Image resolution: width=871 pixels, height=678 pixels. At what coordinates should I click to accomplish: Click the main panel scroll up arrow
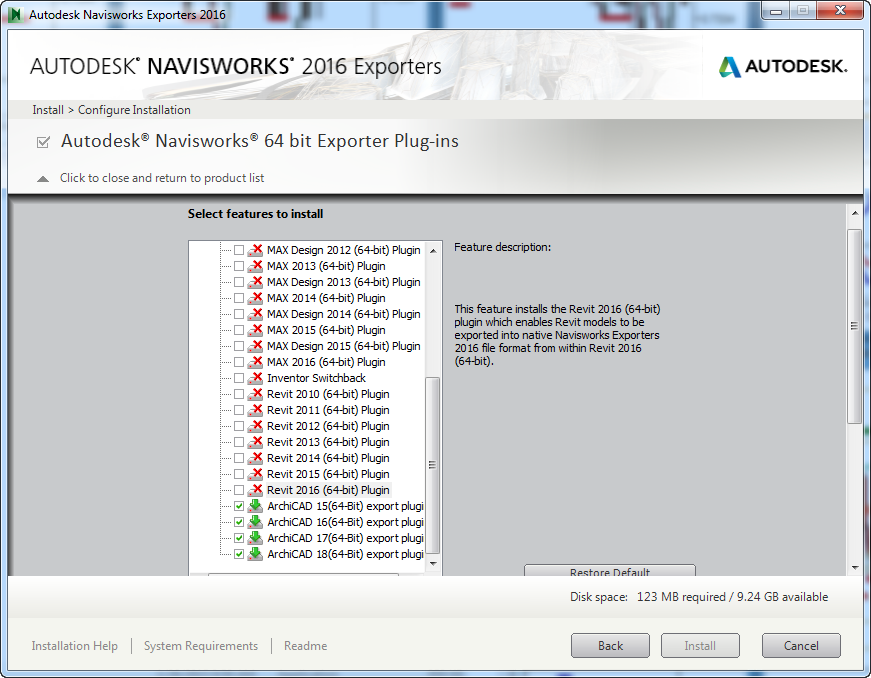[x=855, y=213]
